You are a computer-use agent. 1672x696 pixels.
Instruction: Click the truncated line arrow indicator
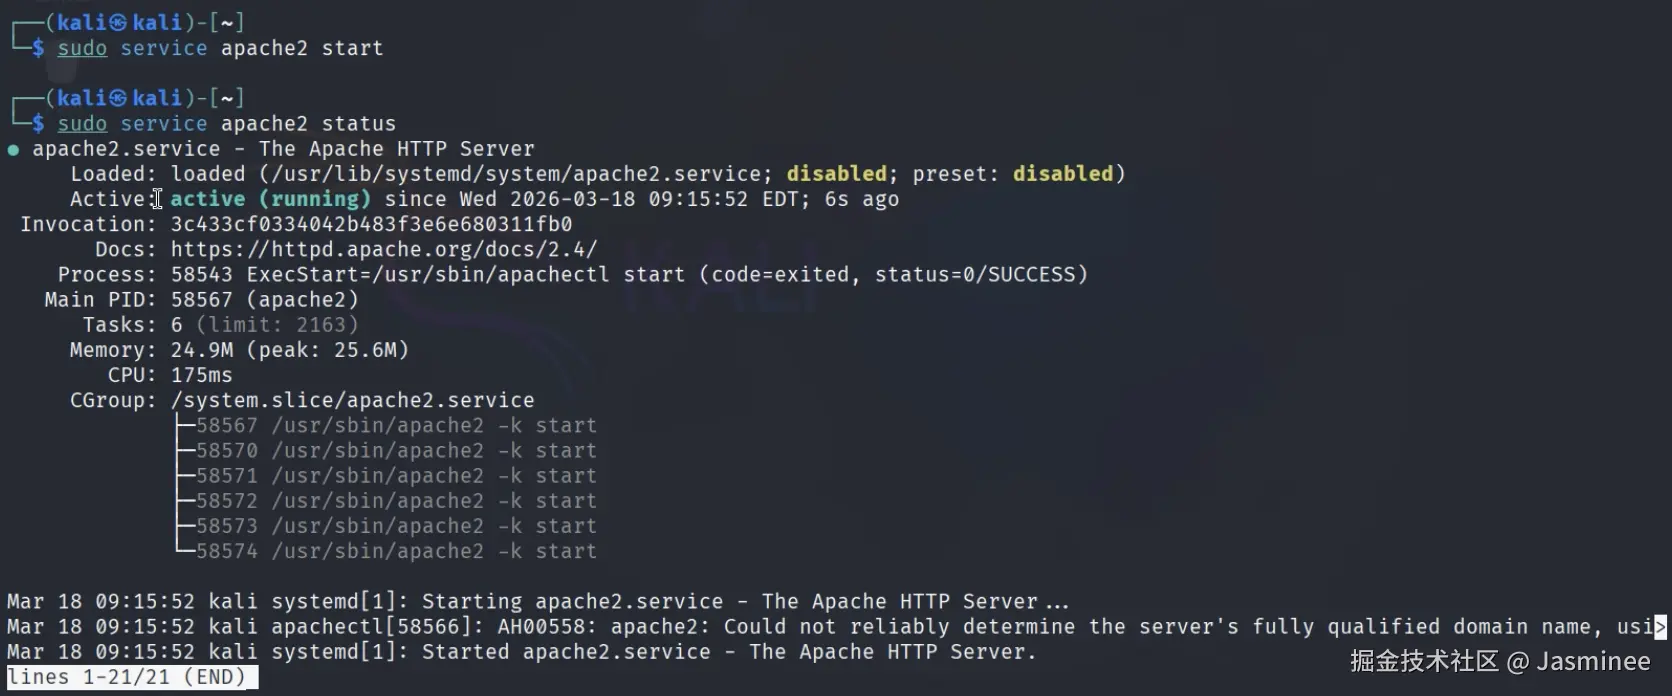[1661, 627]
